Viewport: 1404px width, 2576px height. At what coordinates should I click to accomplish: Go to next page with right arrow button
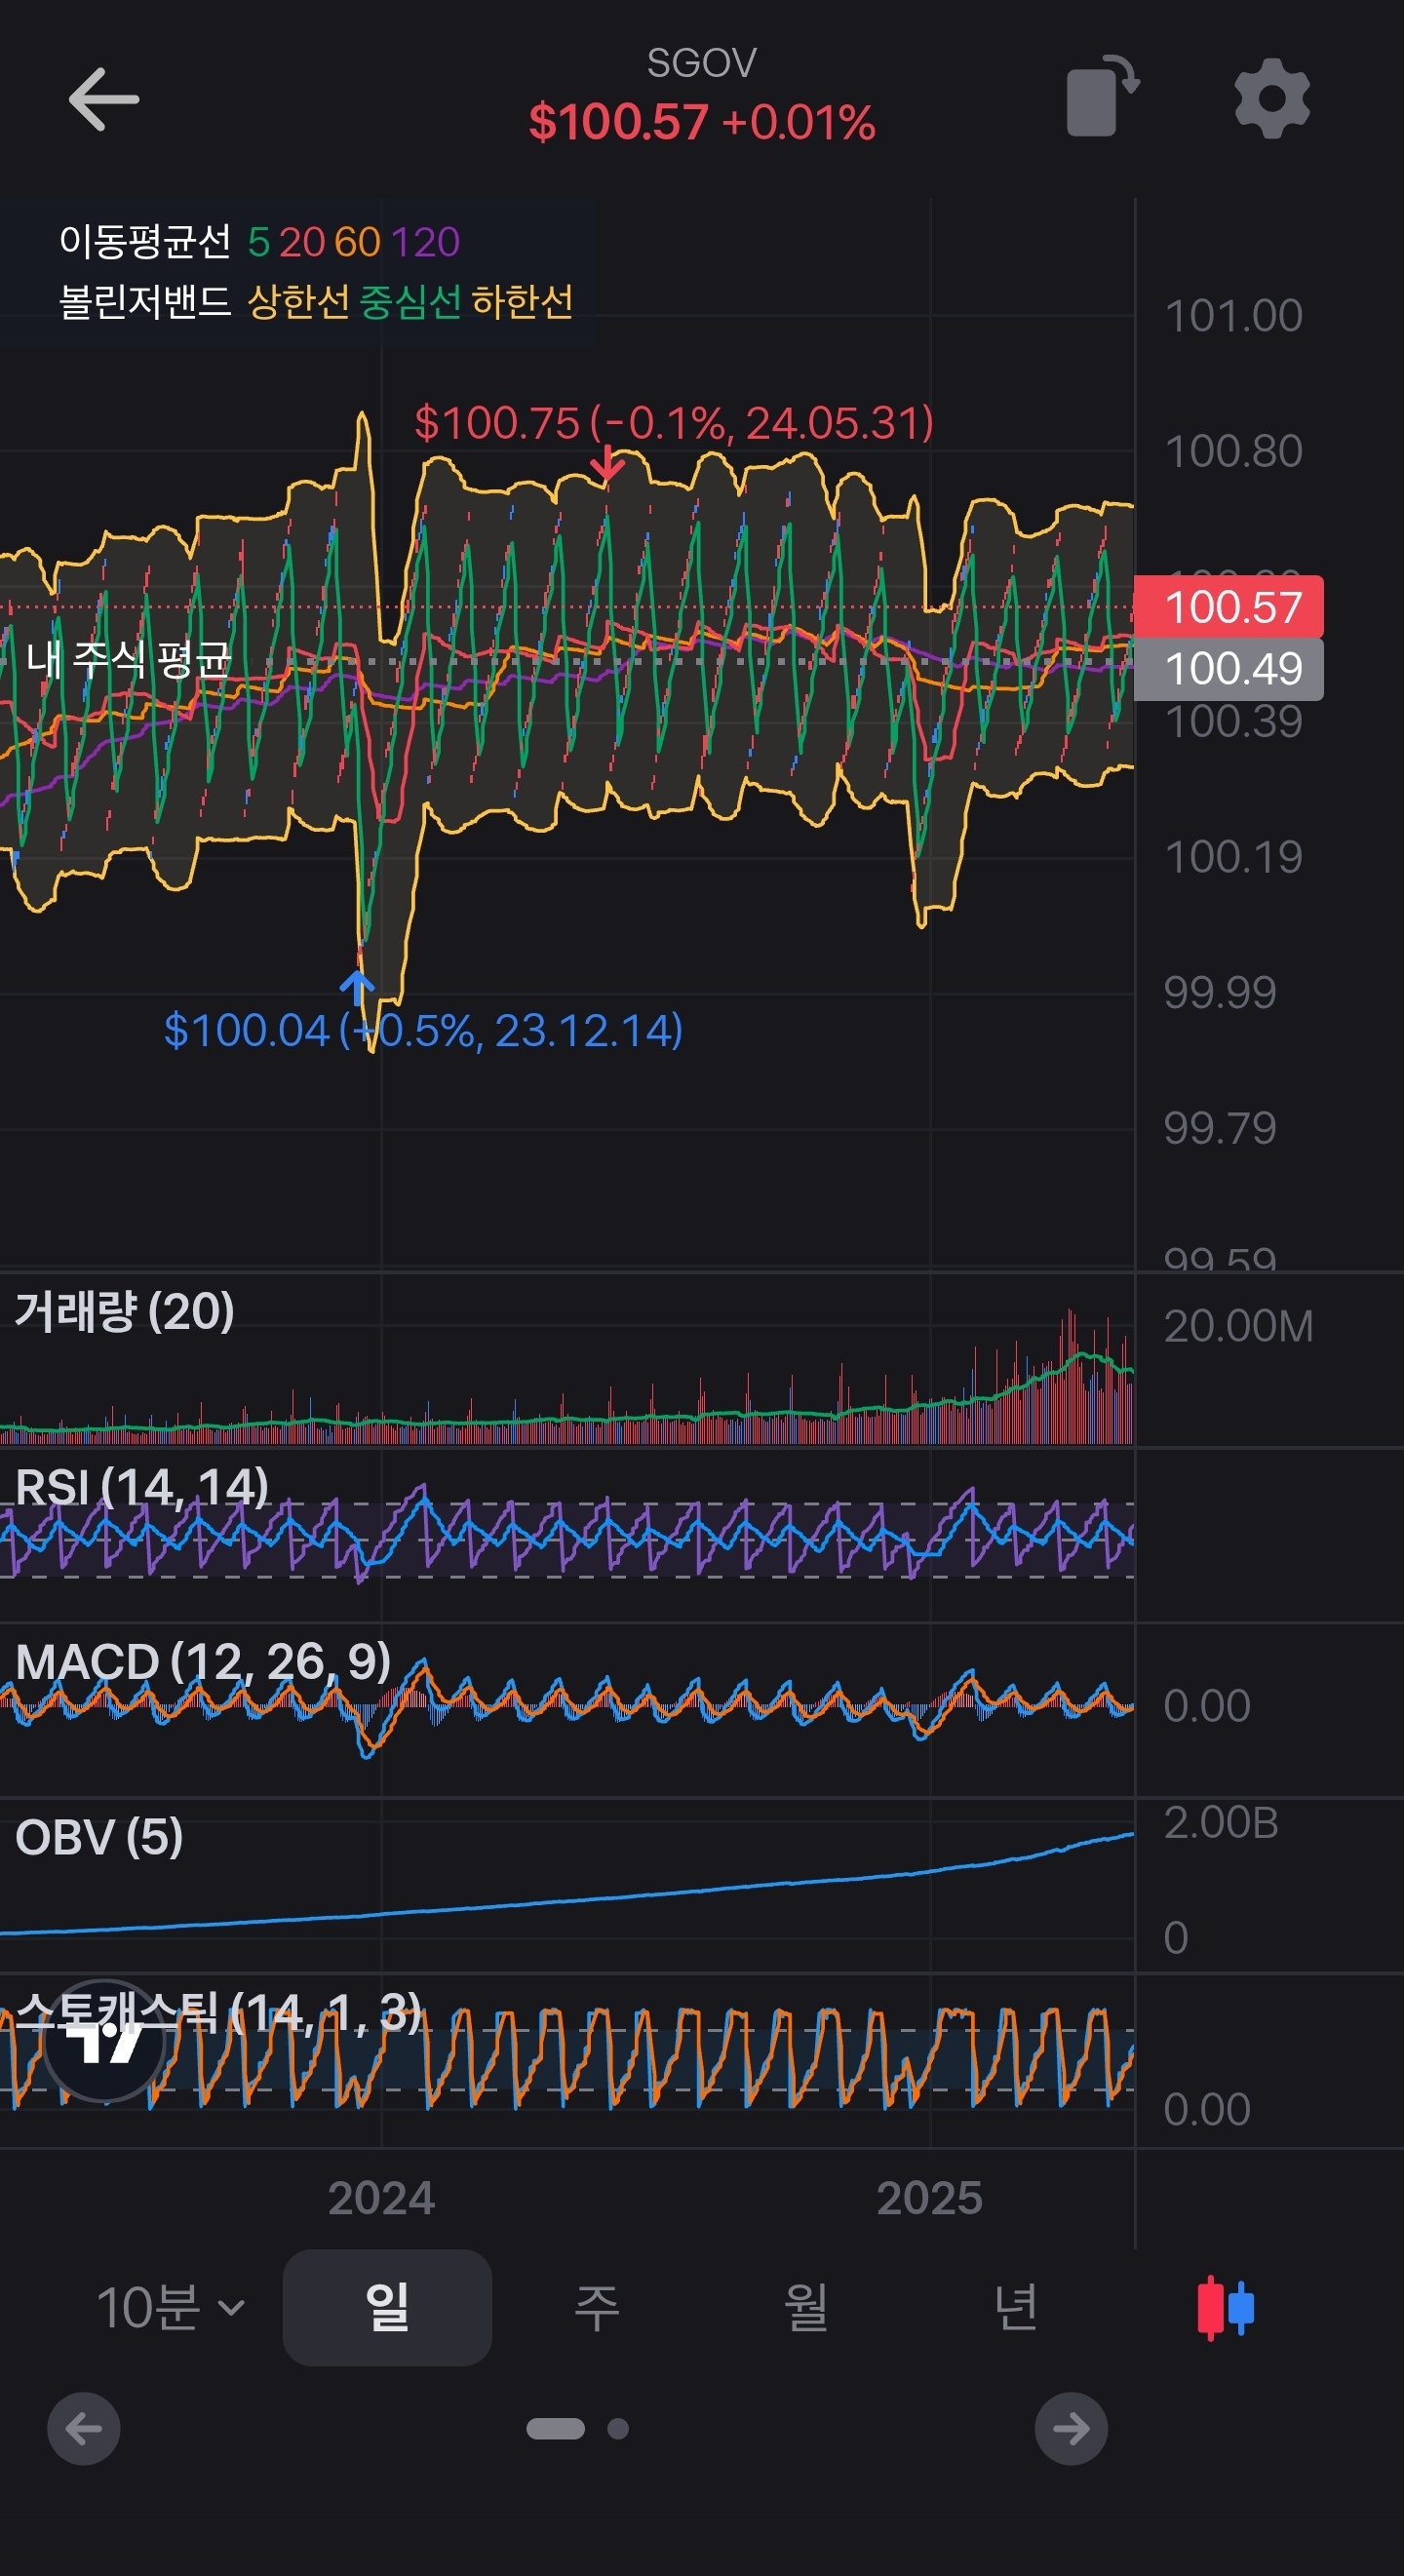1071,2428
